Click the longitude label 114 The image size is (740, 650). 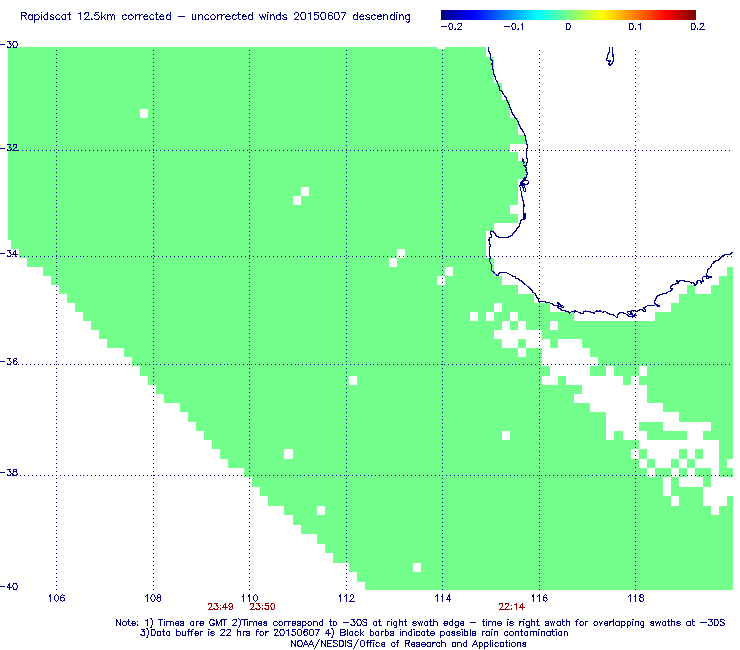(442, 598)
